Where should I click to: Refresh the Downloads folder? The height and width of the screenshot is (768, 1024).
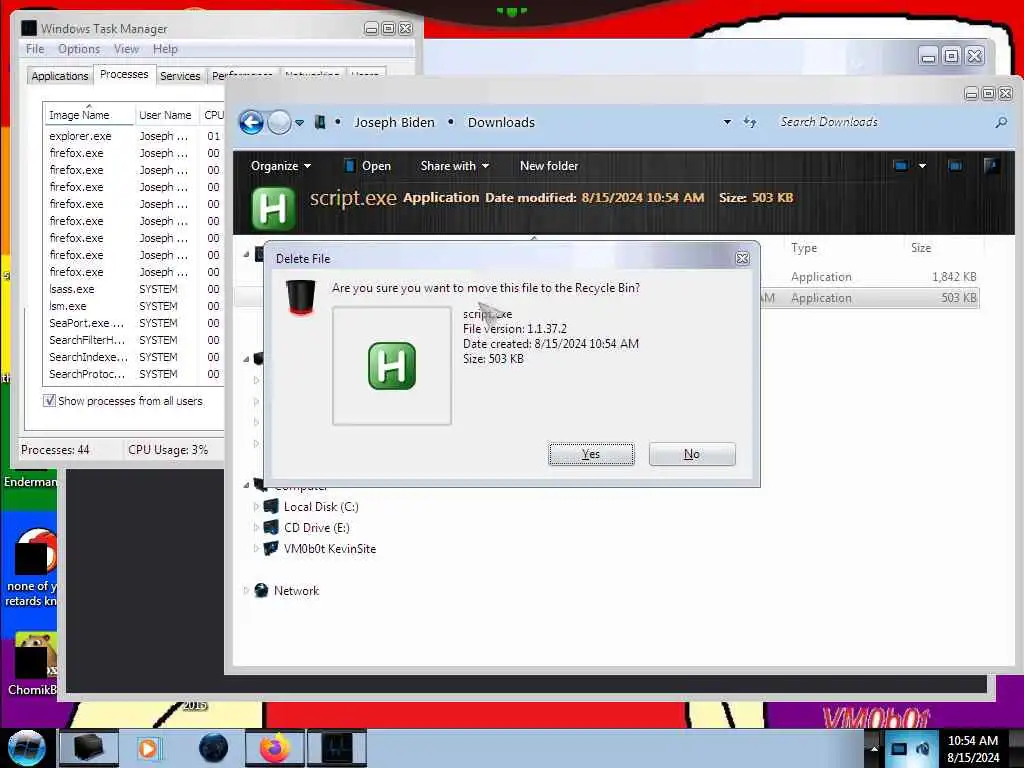coord(750,122)
